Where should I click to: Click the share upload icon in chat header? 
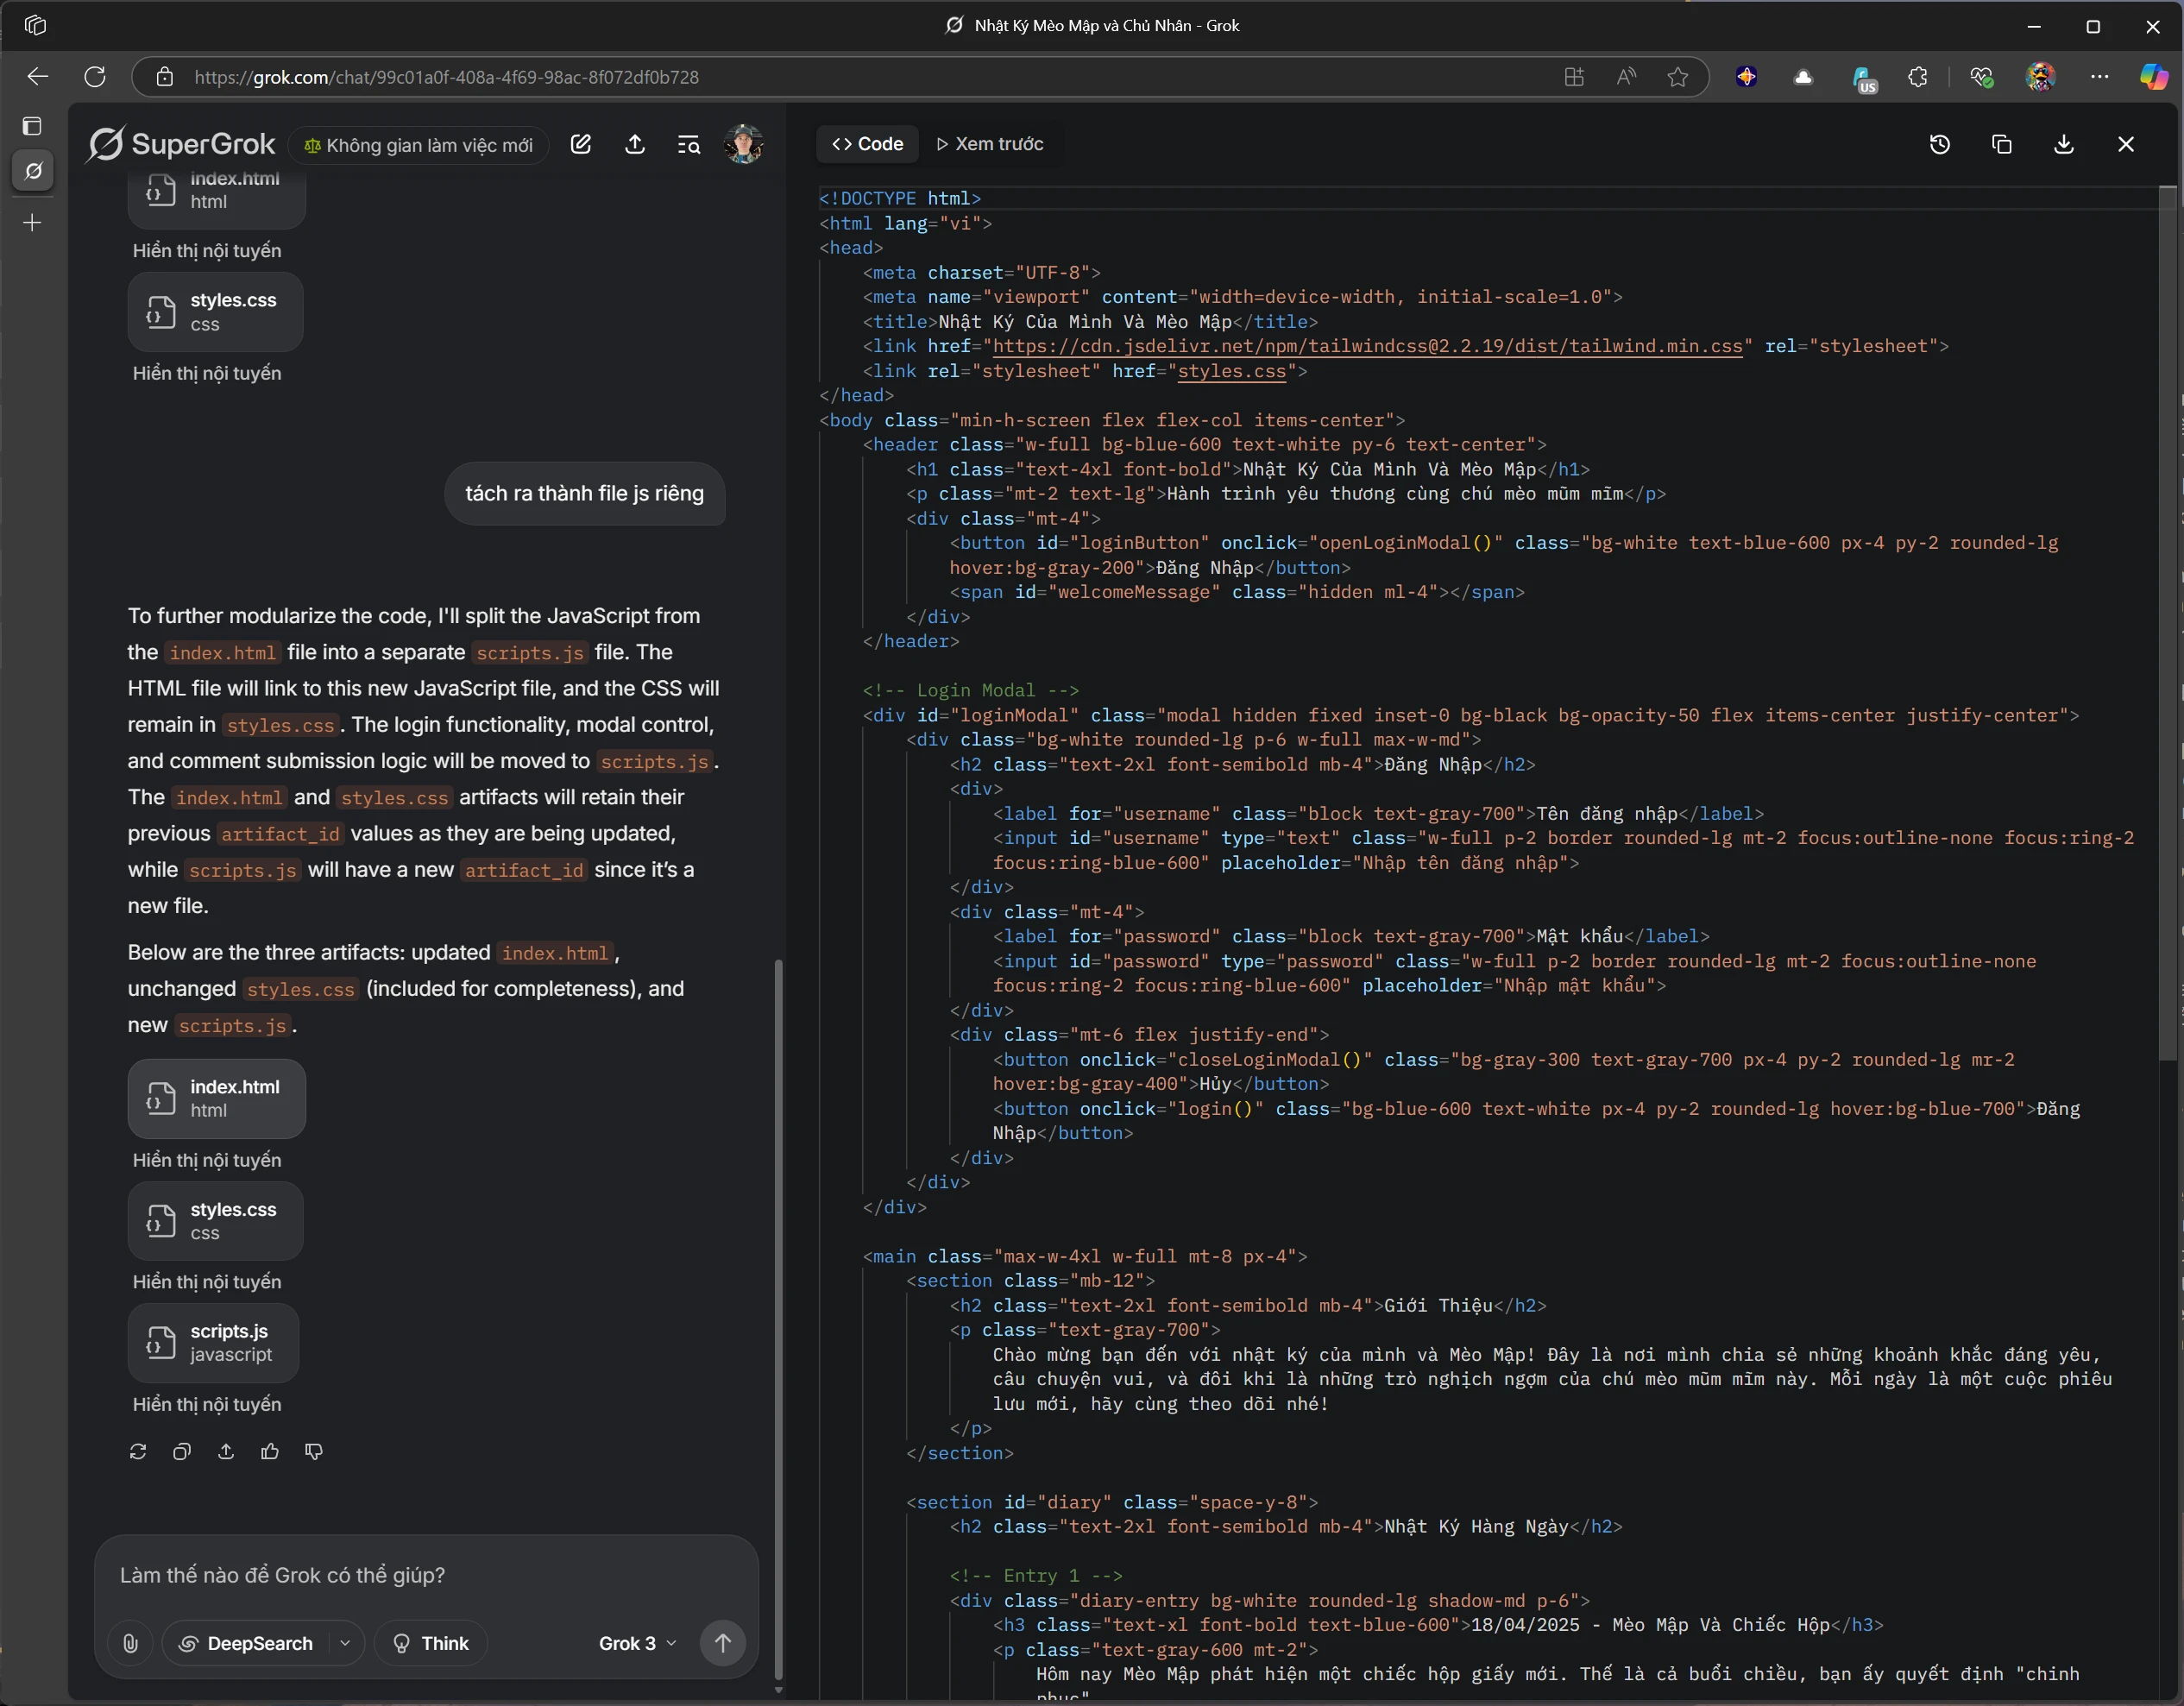[635, 145]
